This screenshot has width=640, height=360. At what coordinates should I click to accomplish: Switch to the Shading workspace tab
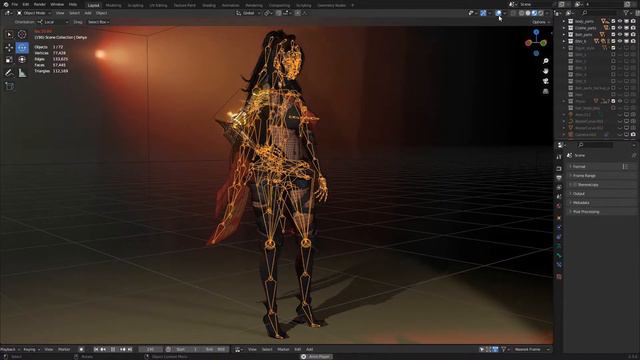209,5
